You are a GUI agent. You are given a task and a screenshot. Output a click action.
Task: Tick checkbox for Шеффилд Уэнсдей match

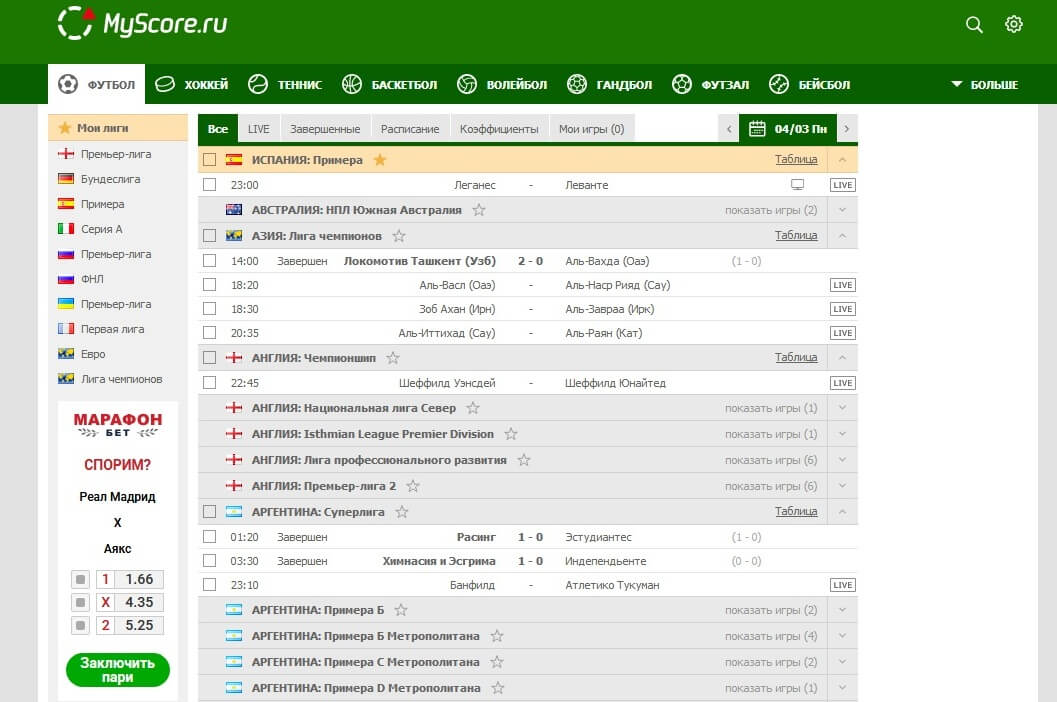pyautogui.click(x=210, y=382)
